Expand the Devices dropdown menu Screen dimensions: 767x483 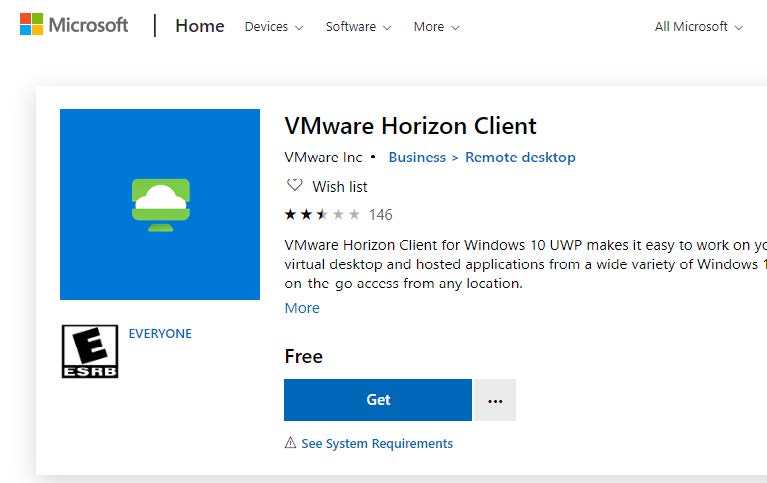[274, 26]
